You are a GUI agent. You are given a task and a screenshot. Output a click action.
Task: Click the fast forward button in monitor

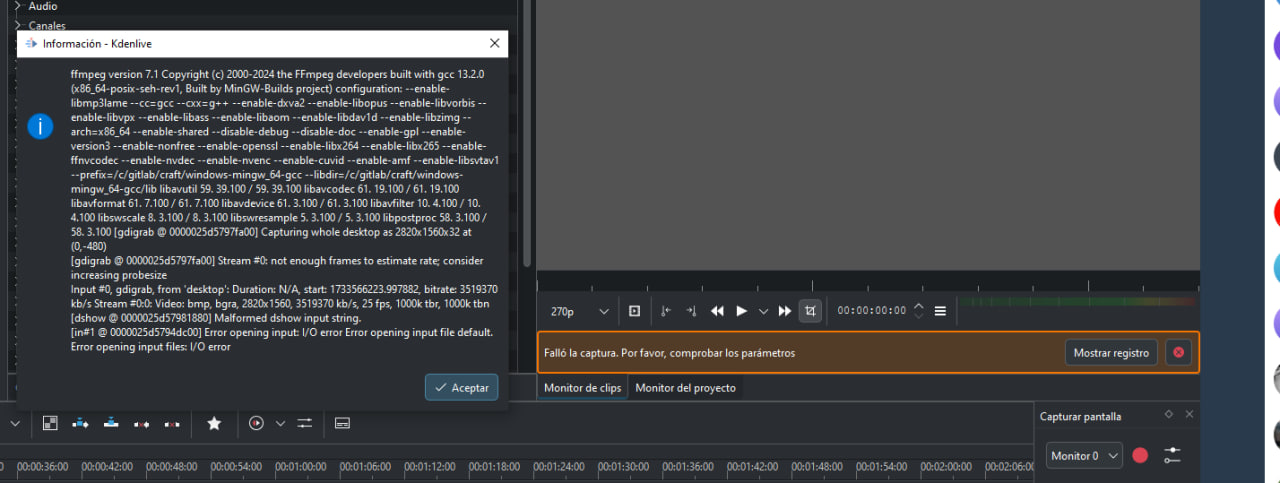pos(785,311)
